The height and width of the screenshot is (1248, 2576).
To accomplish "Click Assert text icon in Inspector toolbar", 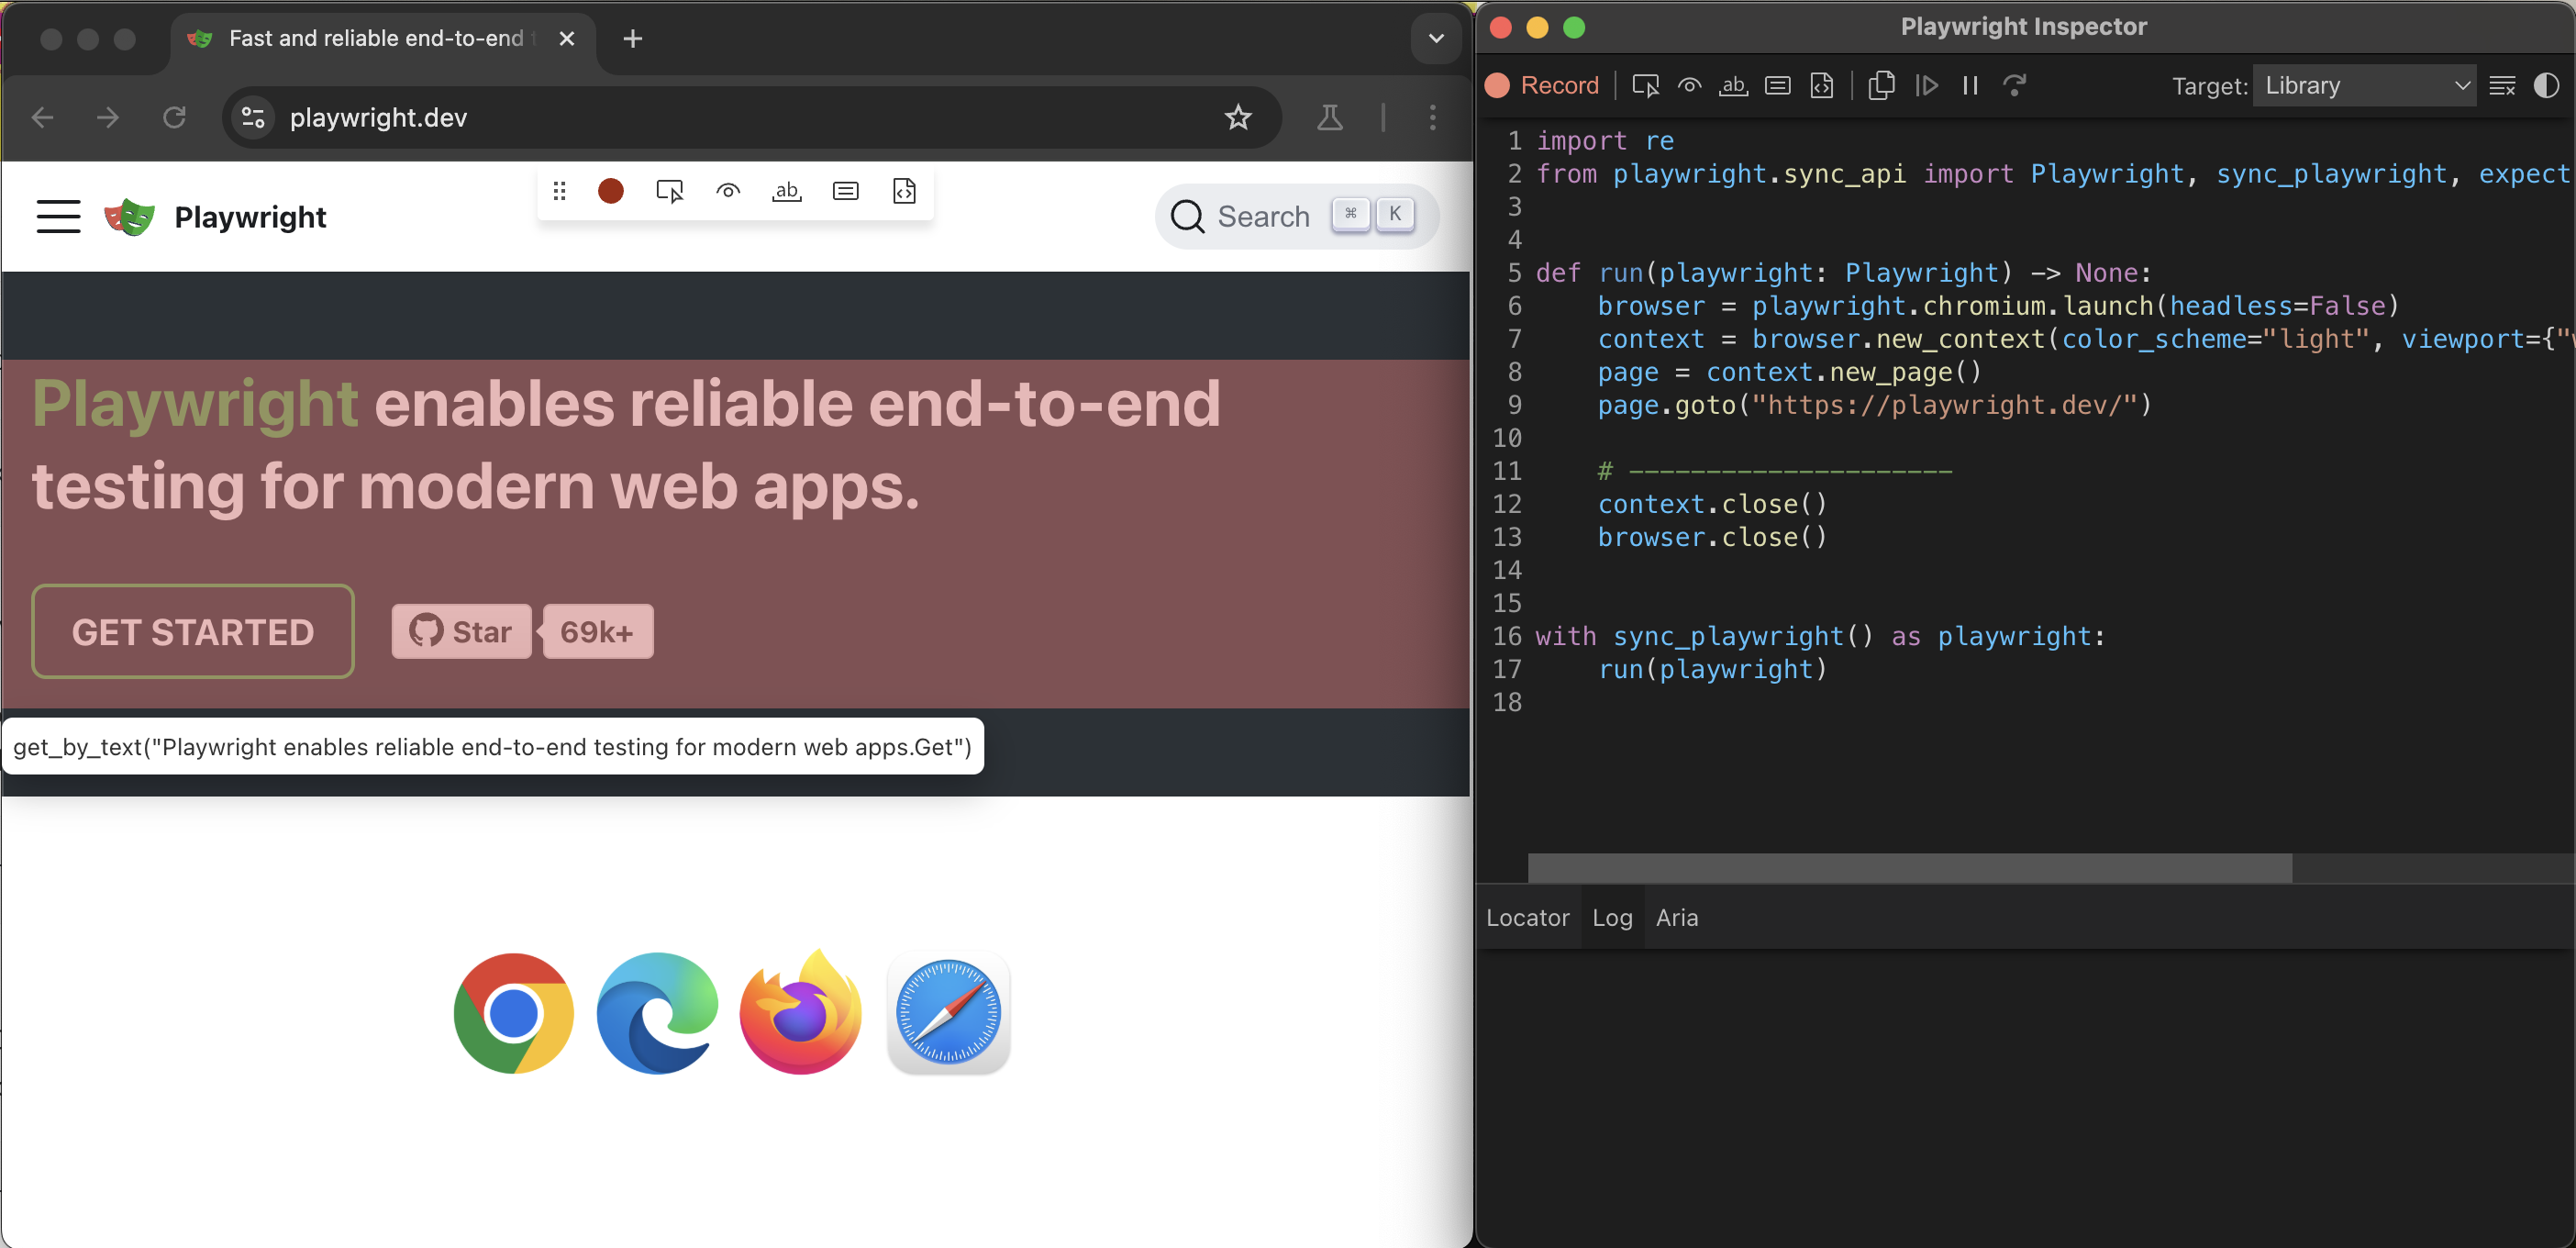I will pyautogui.click(x=1733, y=86).
